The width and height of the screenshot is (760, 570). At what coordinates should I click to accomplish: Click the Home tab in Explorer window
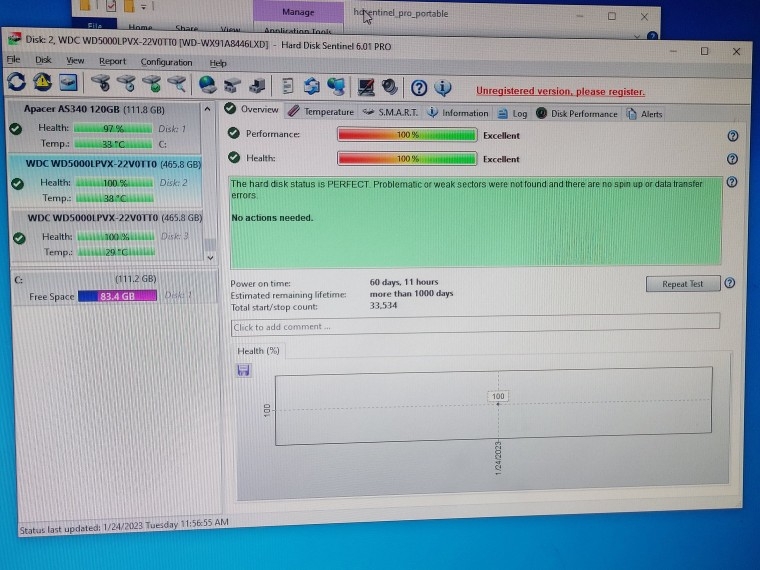click(141, 27)
